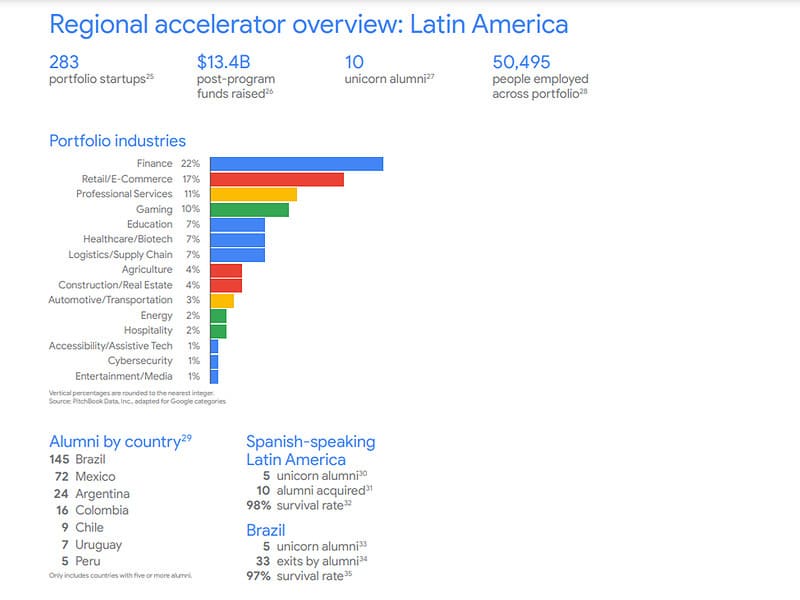800x600 pixels.
Task: Click the 'Construction/Real Estate' label
Action: coord(115,285)
